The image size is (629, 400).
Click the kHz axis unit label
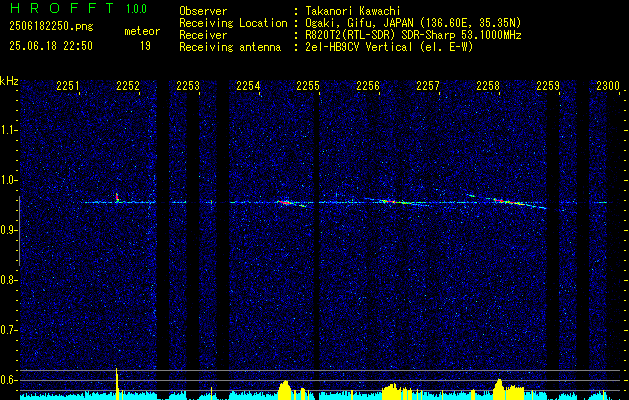pos(9,81)
